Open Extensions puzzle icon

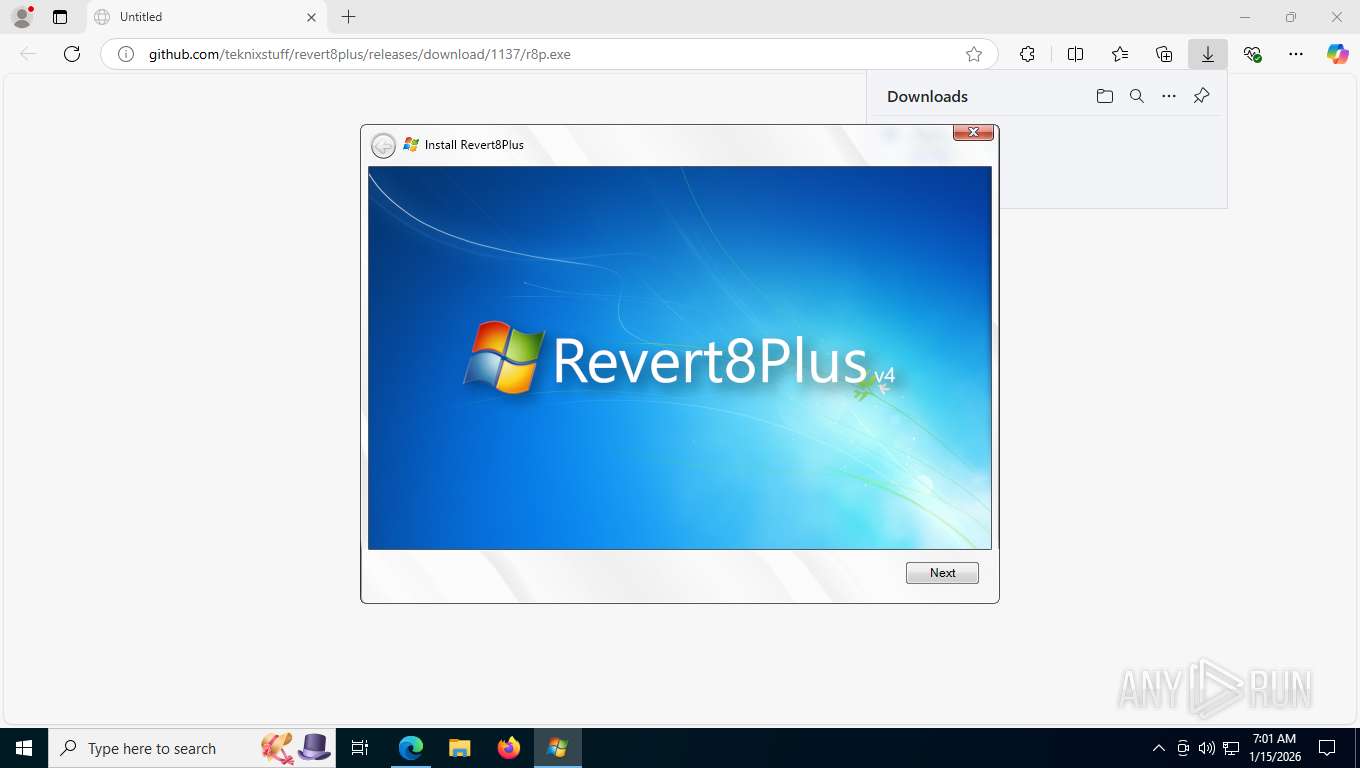[x=1027, y=54]
